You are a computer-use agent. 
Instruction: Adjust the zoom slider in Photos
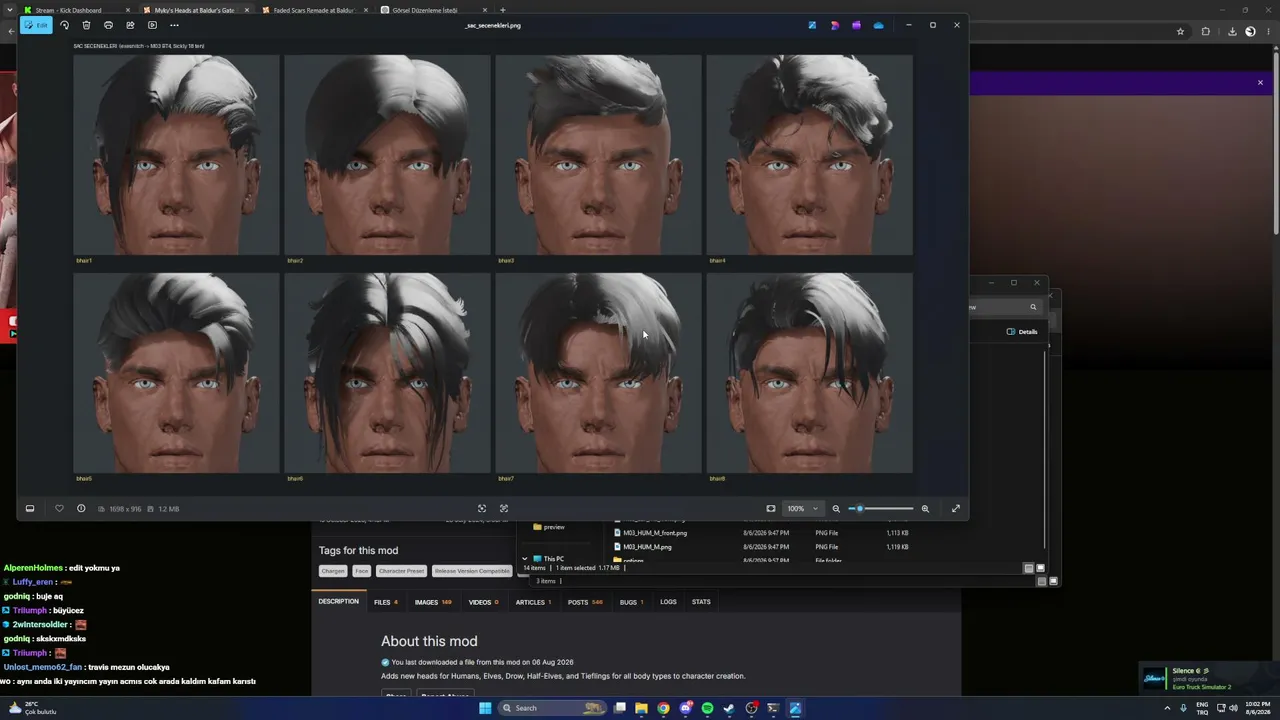[x=881, y=509]
